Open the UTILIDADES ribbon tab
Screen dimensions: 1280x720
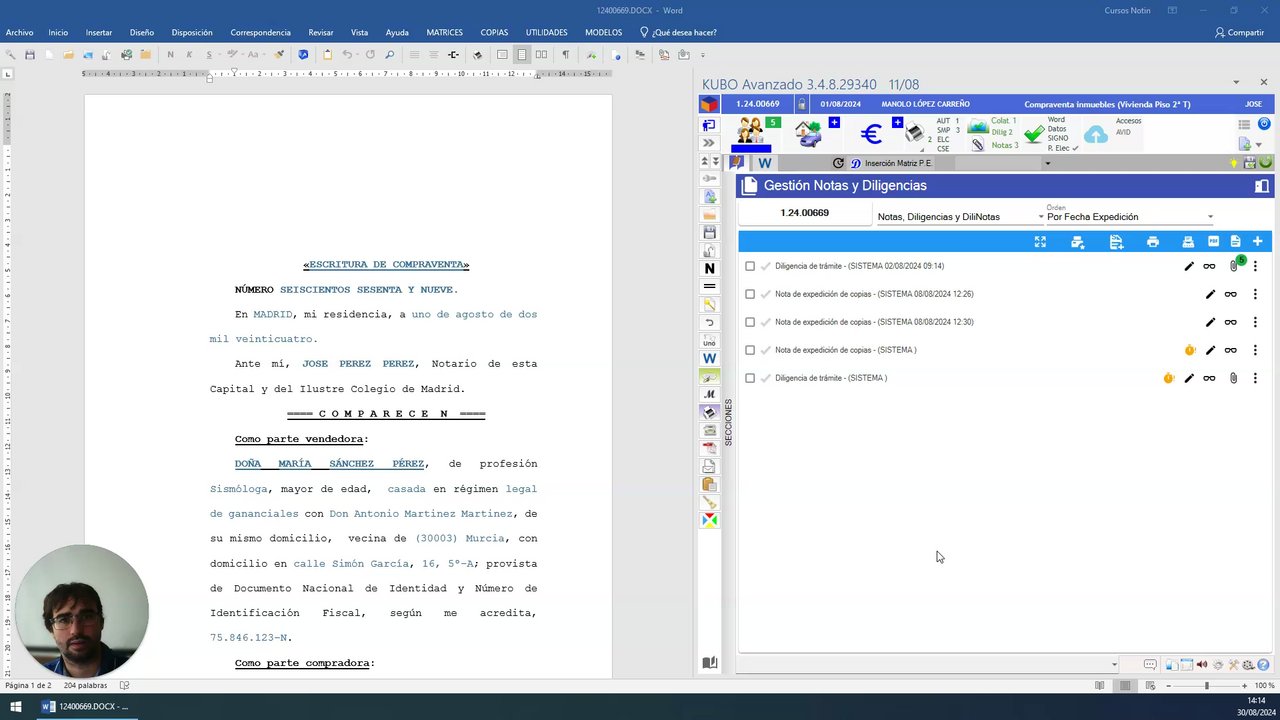546,32
